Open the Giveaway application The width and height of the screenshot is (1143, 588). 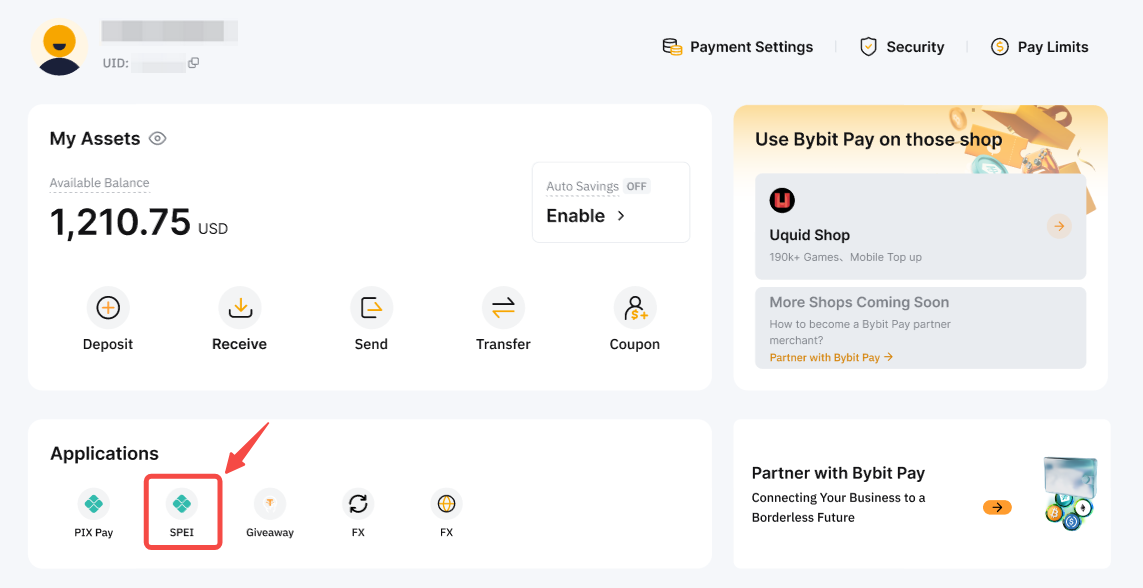pyautogui.click(x=270, y=503)
